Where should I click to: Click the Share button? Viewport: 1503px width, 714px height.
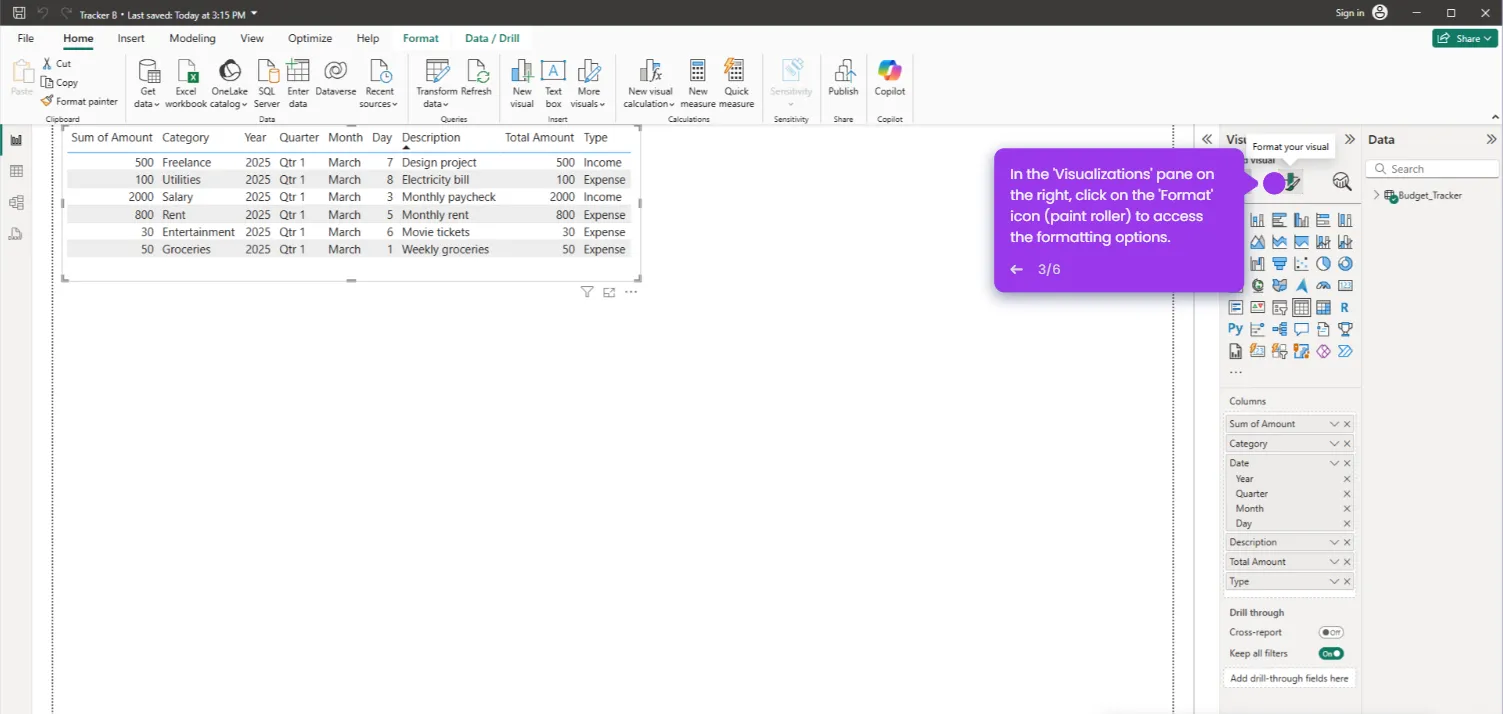pos(1465,38)
